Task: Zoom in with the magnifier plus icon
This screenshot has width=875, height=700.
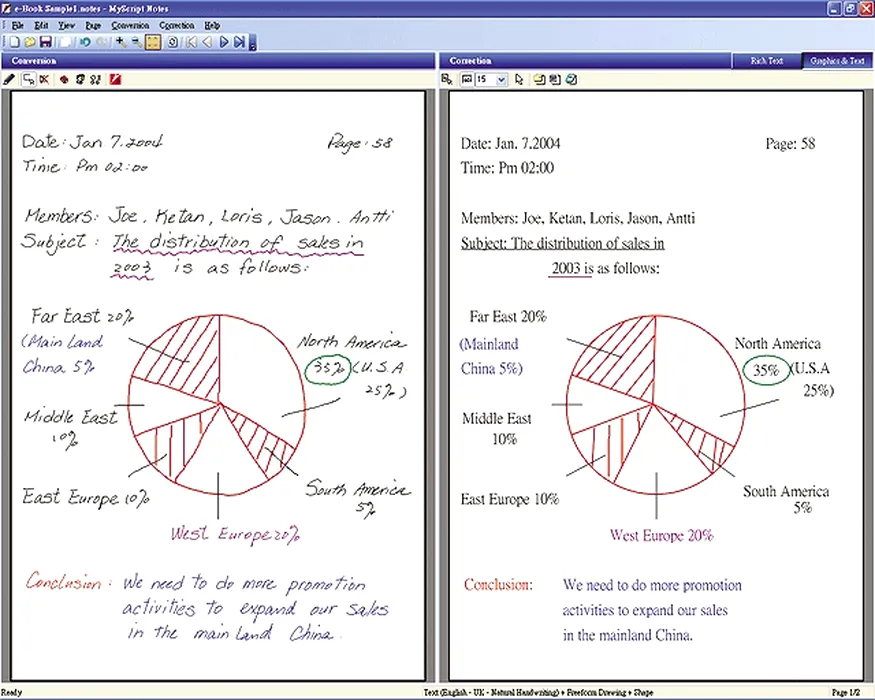Action: [x=121, y=42]
